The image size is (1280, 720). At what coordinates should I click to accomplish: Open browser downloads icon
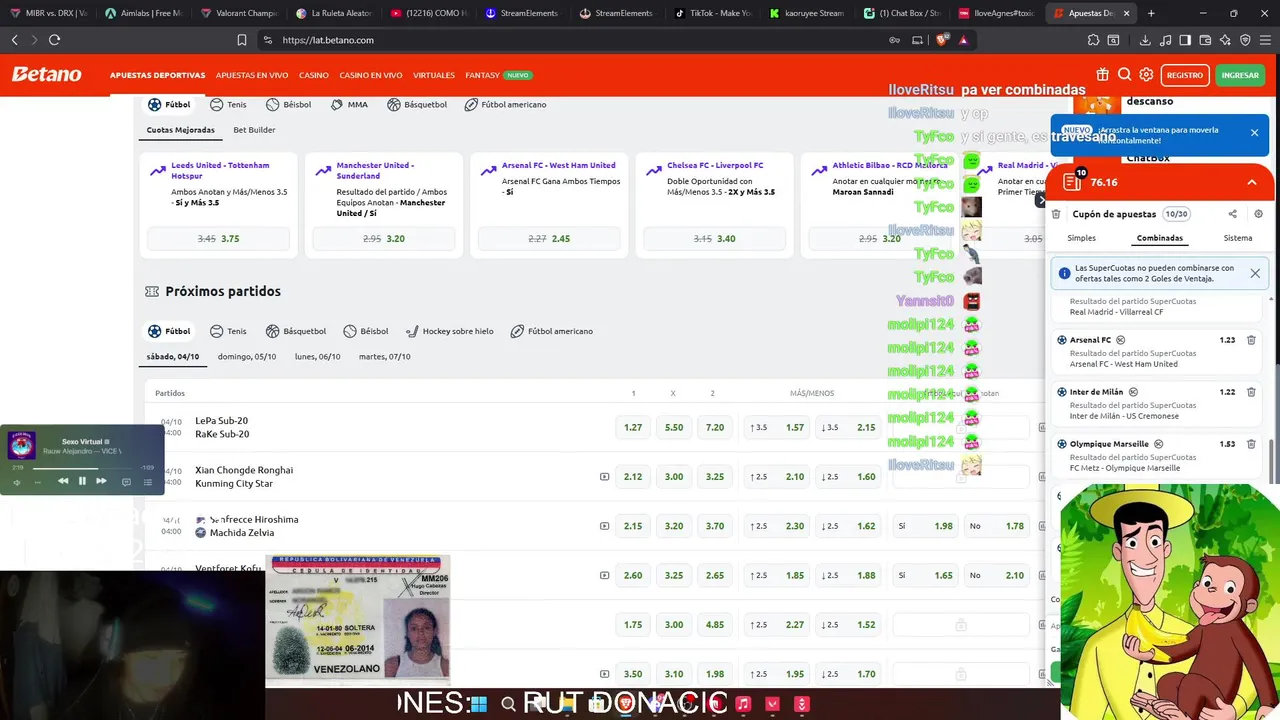pyautogui.click(x=1145, y=40)
